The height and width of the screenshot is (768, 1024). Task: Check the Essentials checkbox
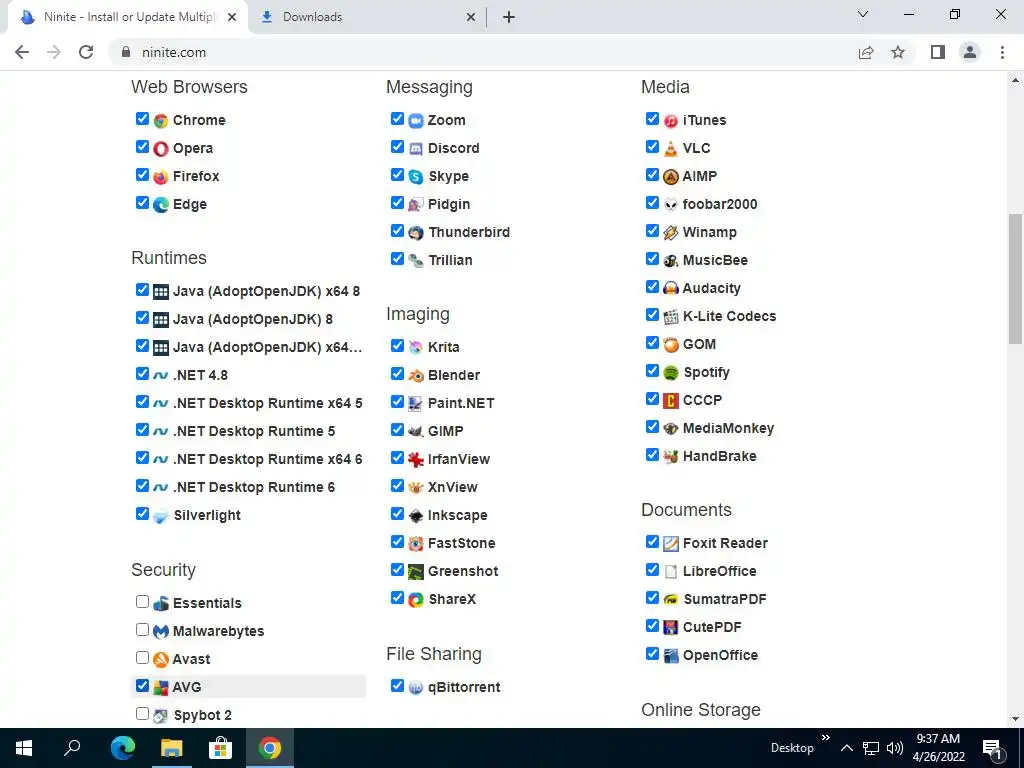142,601
